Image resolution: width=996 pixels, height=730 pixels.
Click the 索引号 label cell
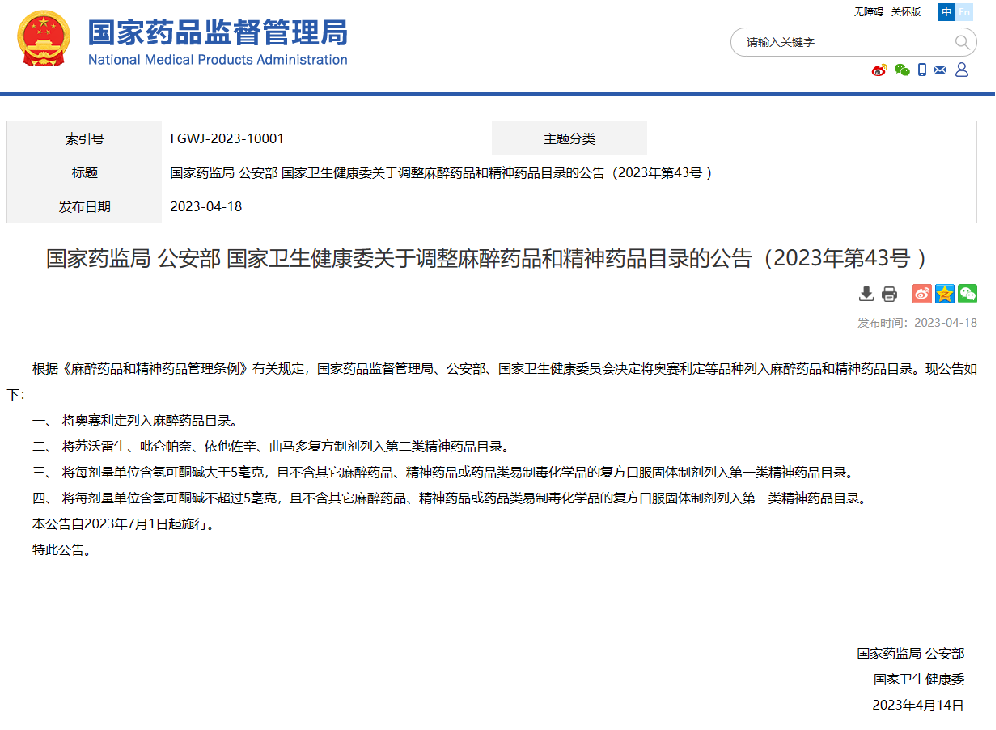[x=84, y=139]
